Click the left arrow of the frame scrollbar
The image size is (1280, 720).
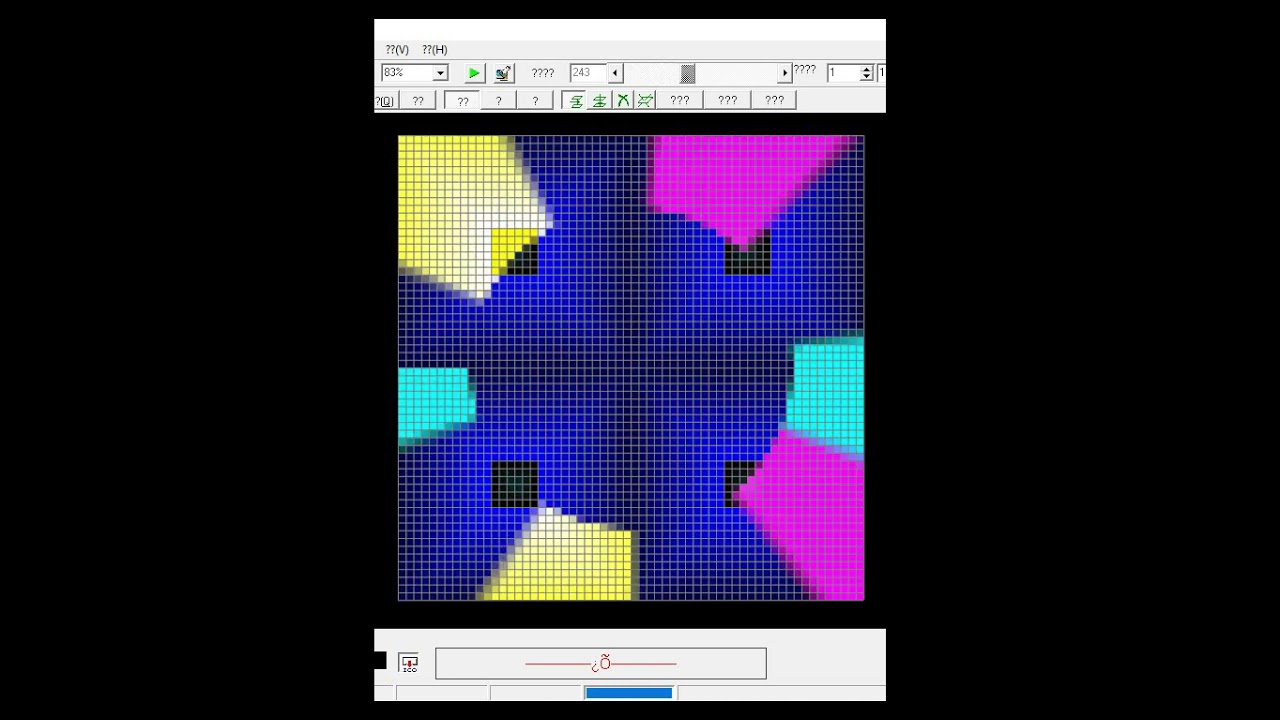click(x=615, y=73)
